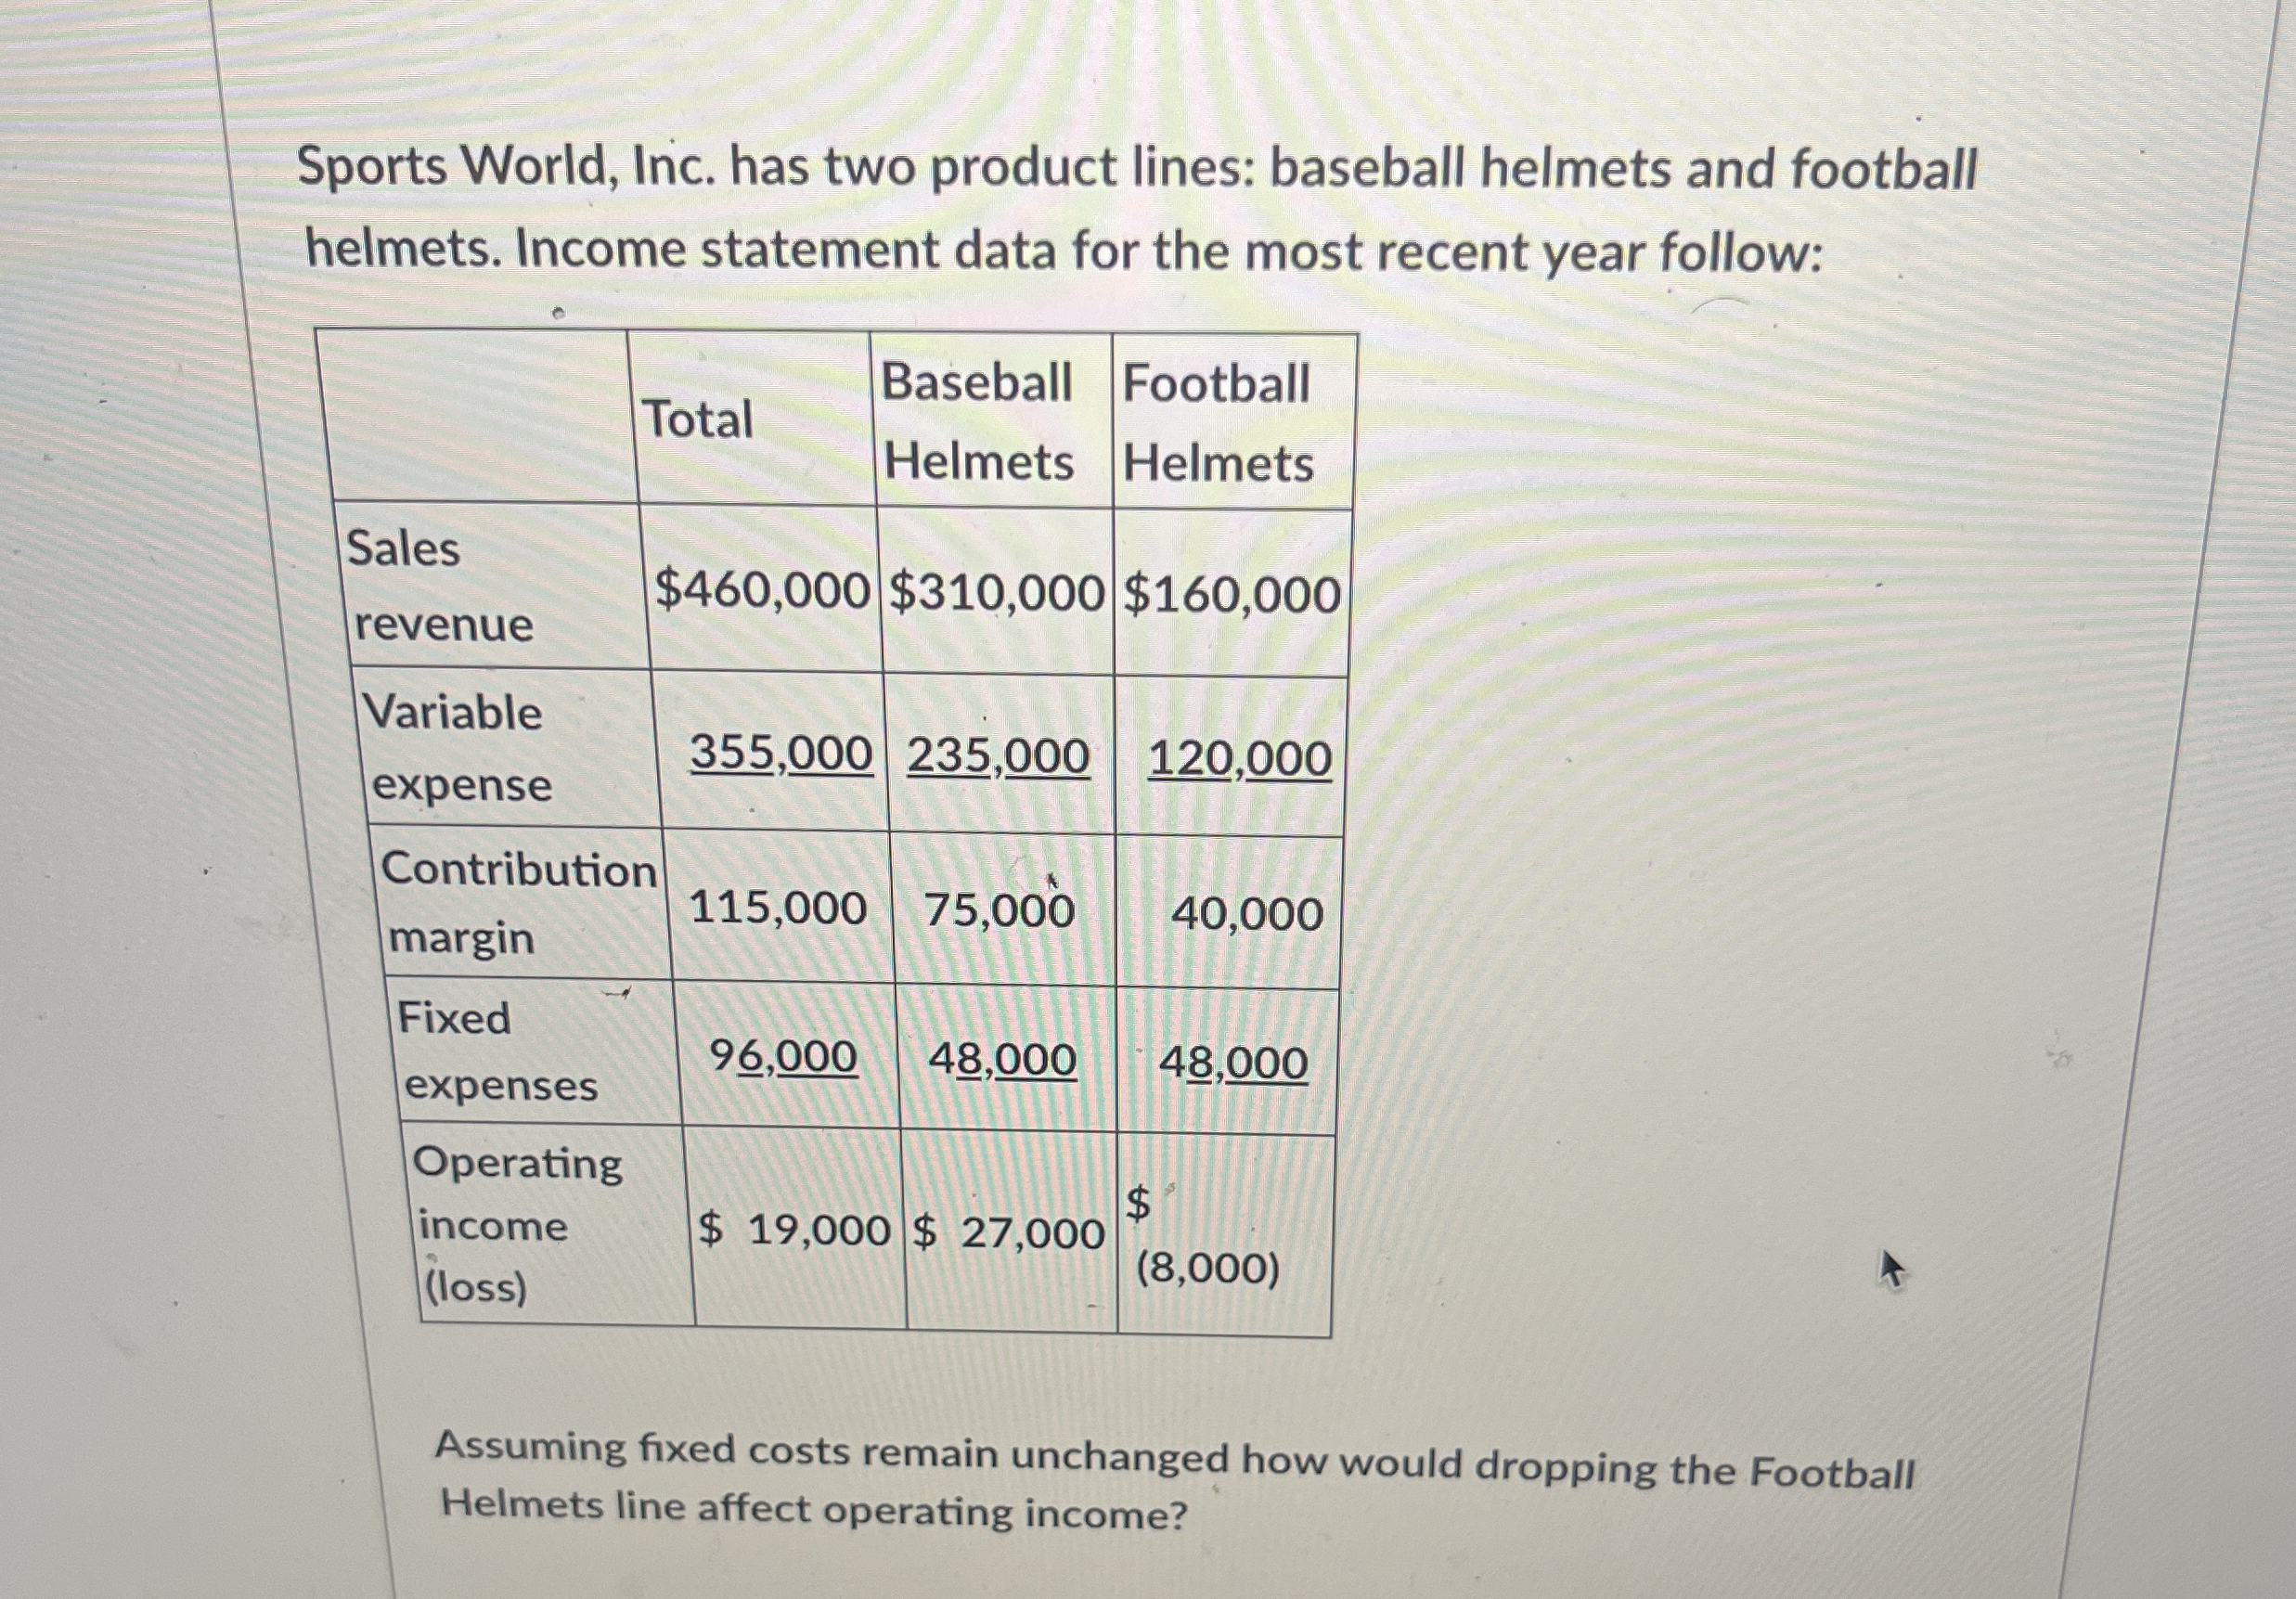Click the question text about dropping Football Helmets
This screenshot has height=1599, width=2296.
tap(1176, 1481)
